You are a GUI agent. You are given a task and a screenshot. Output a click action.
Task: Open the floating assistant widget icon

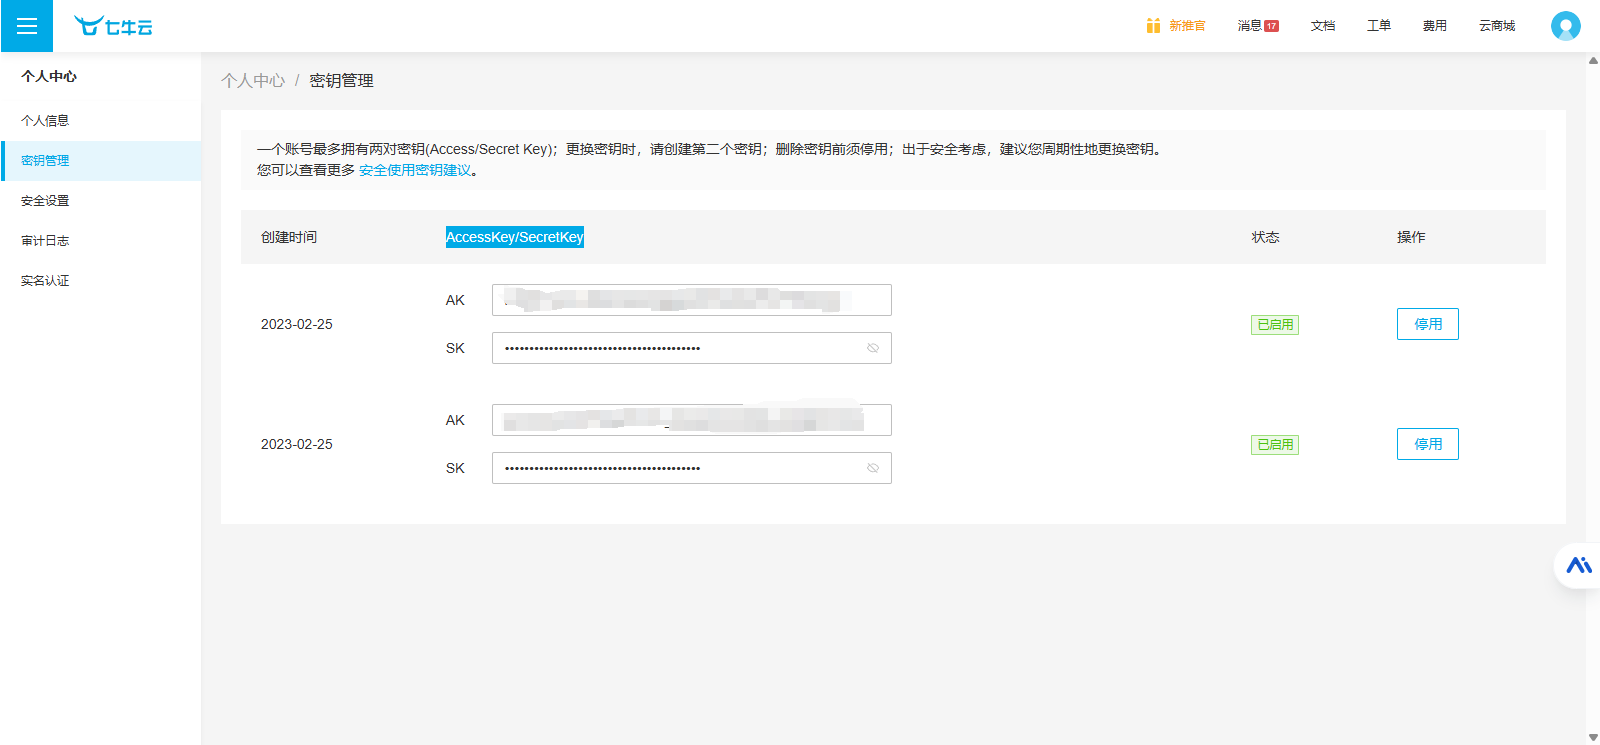(x=1578, y=566)
